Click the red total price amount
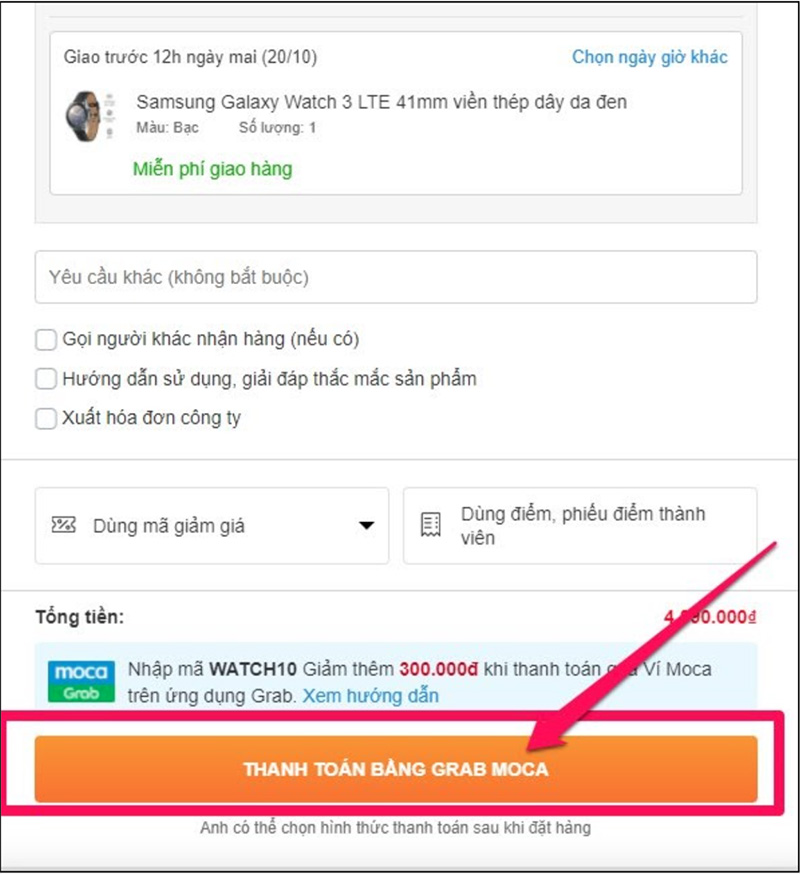The width and height of the screenshot is (800, 874). coord(710,617)
